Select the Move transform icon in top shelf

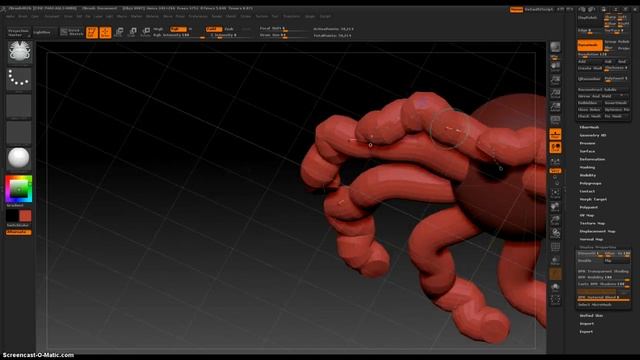[x=119, y=32]
